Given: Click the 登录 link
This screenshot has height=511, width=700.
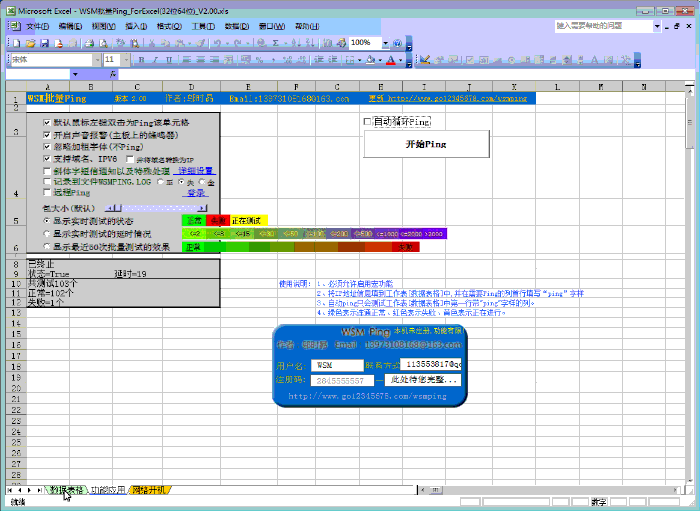Looking at the screenshot, I should (196, 193).
